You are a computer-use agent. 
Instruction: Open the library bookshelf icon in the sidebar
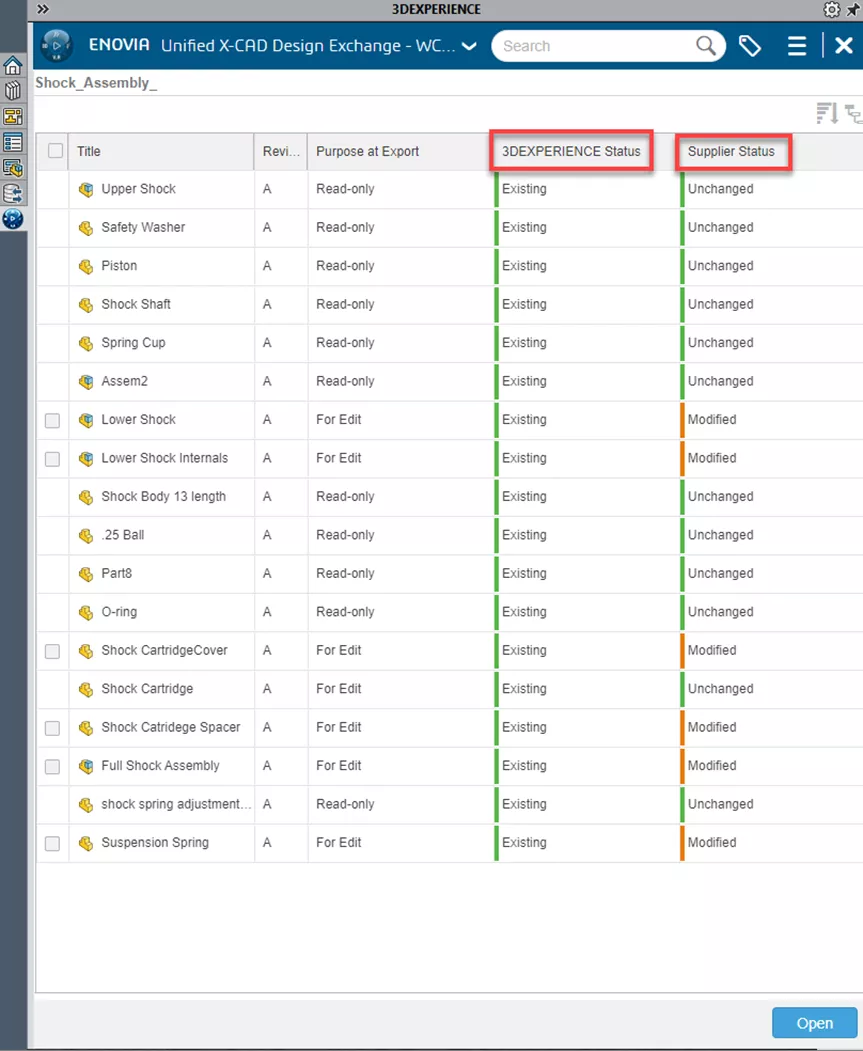pyautogui.click(x=13, y=90)
